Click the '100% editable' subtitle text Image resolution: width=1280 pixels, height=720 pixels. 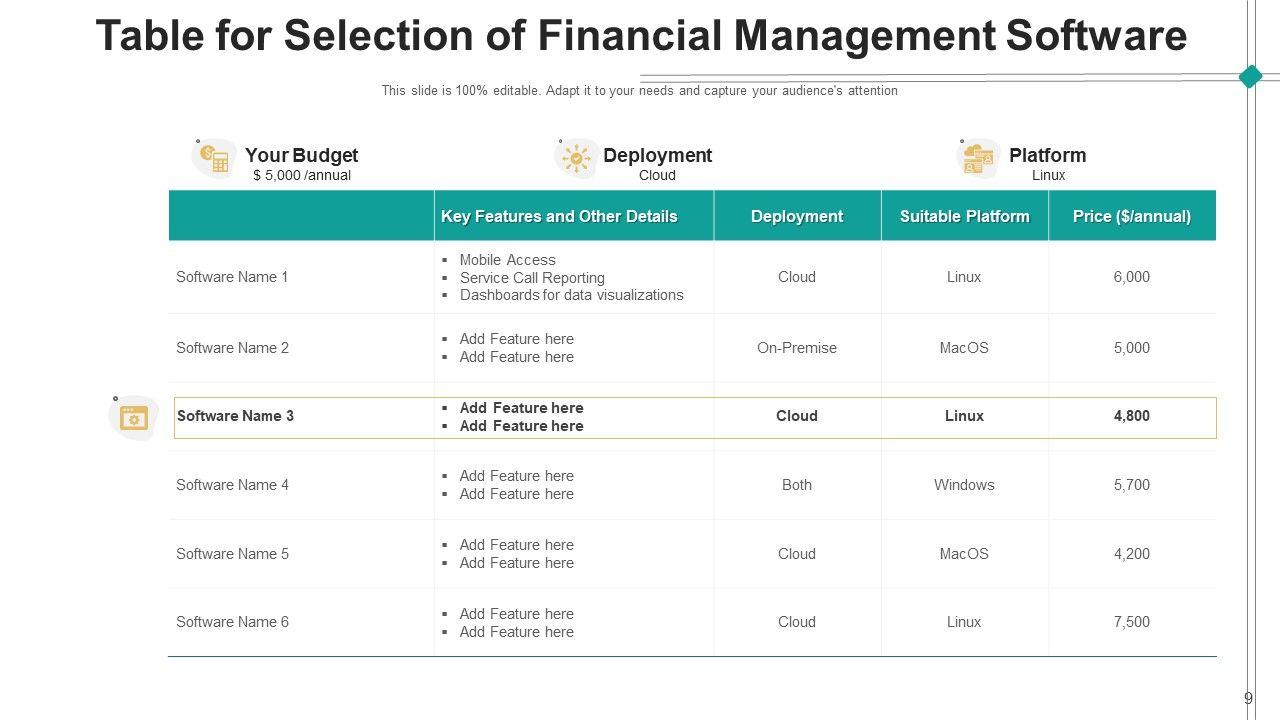[639, 91]
